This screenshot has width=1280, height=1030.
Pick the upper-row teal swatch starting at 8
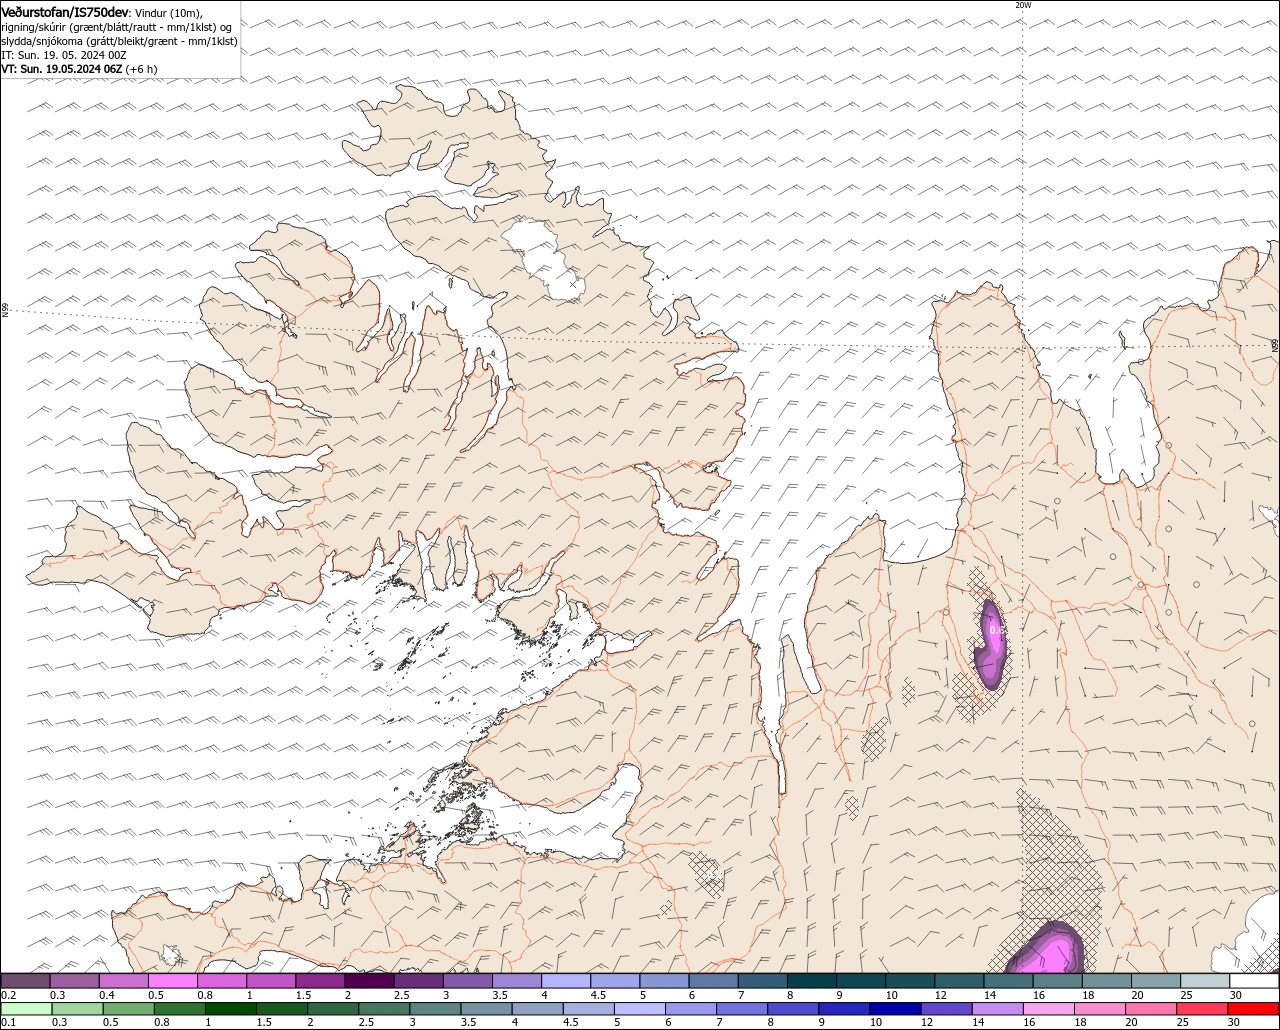tap(812, 981)
